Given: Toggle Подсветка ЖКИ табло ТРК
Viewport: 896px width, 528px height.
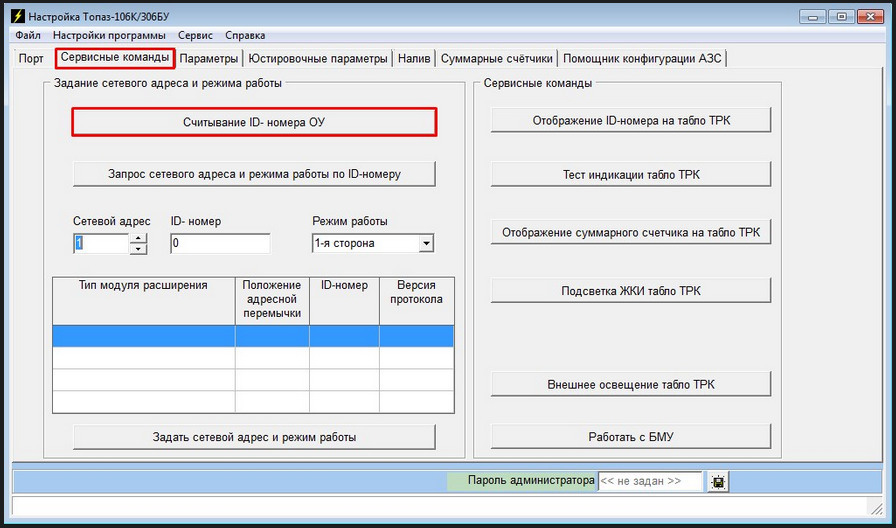Looking at the screenshot, I should point(631,291).
